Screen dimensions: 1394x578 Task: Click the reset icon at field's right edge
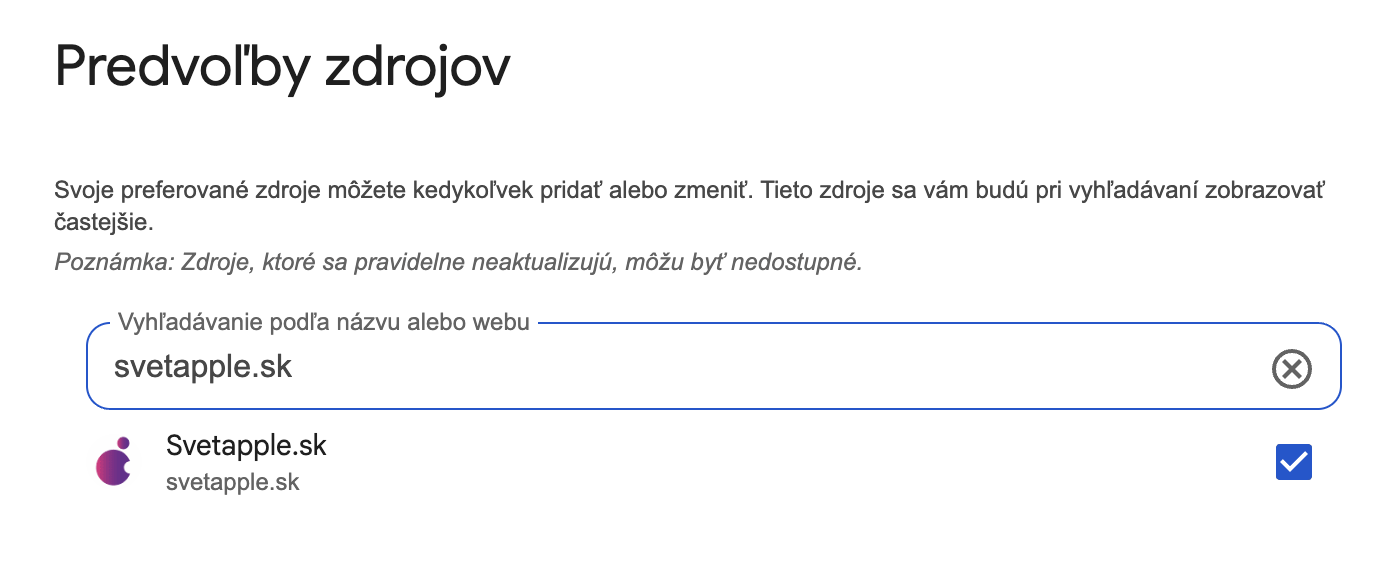[1291, 367]
